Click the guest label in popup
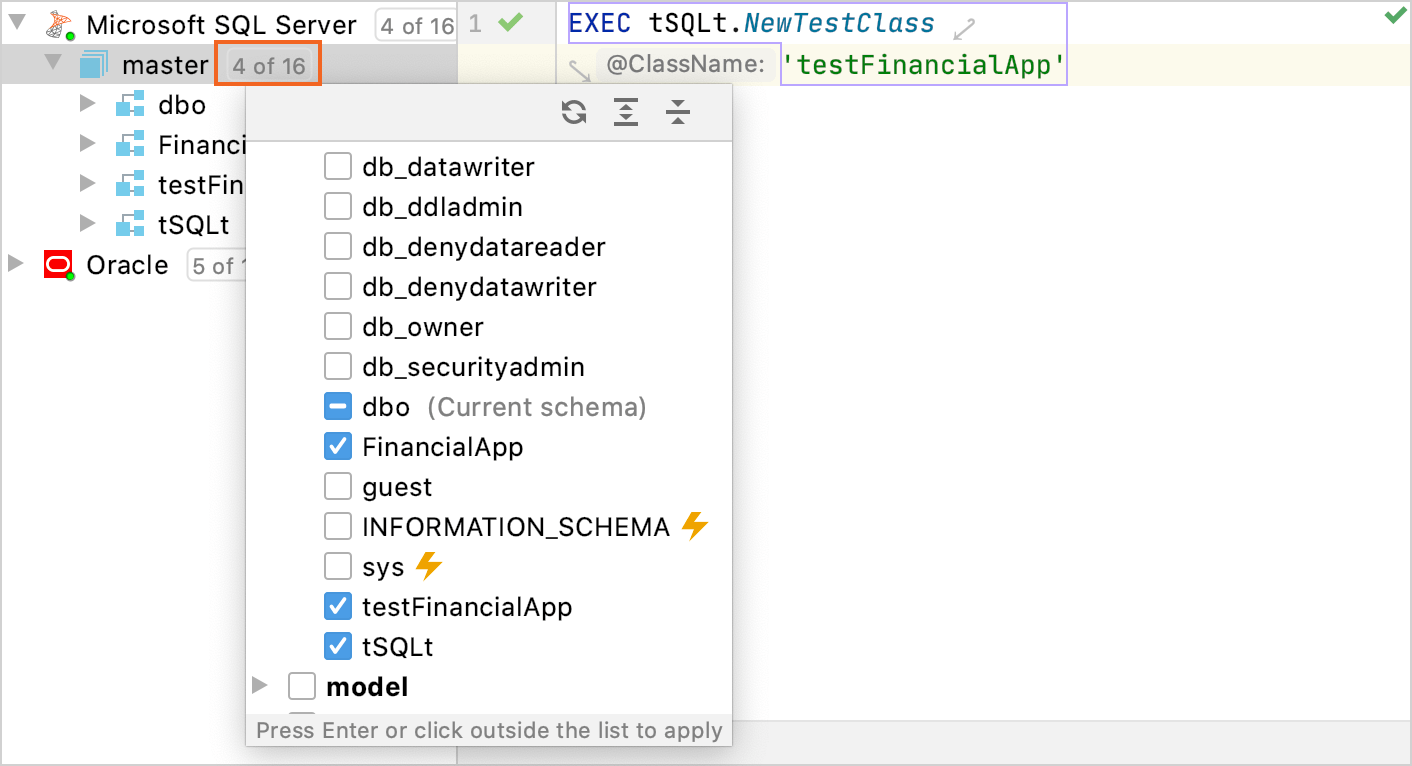Viewport: 1412px width, 766px height. (397, 487)
